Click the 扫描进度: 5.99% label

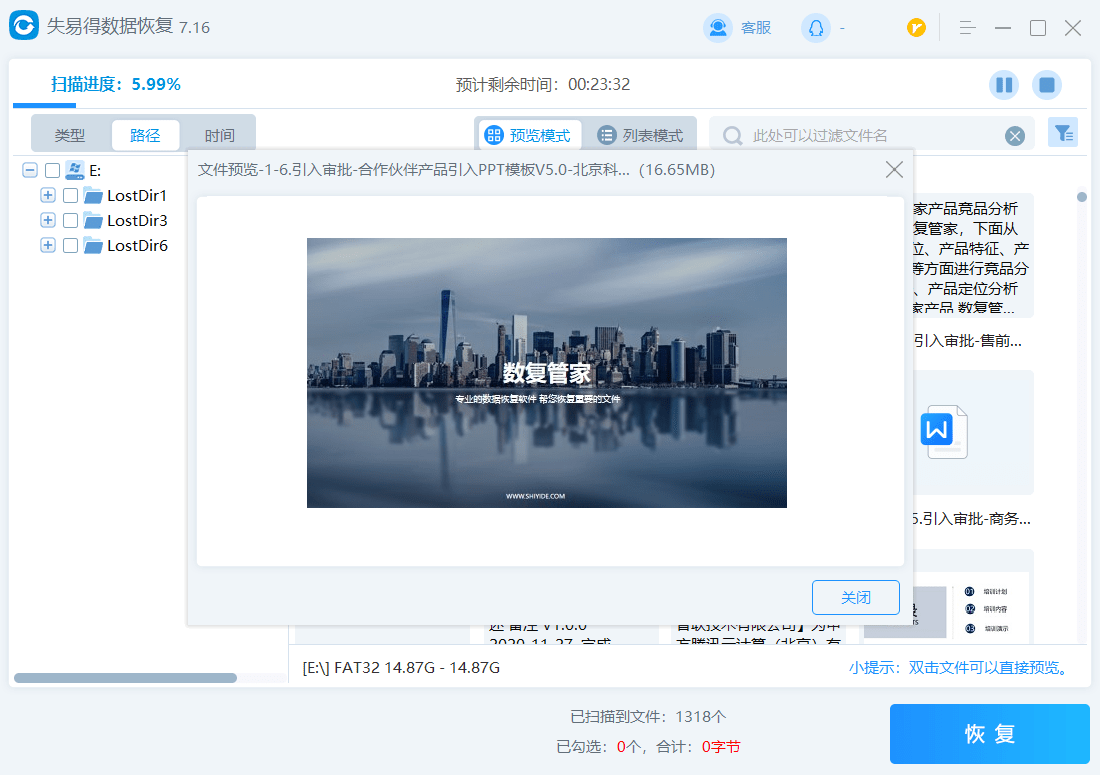point(116,84)
